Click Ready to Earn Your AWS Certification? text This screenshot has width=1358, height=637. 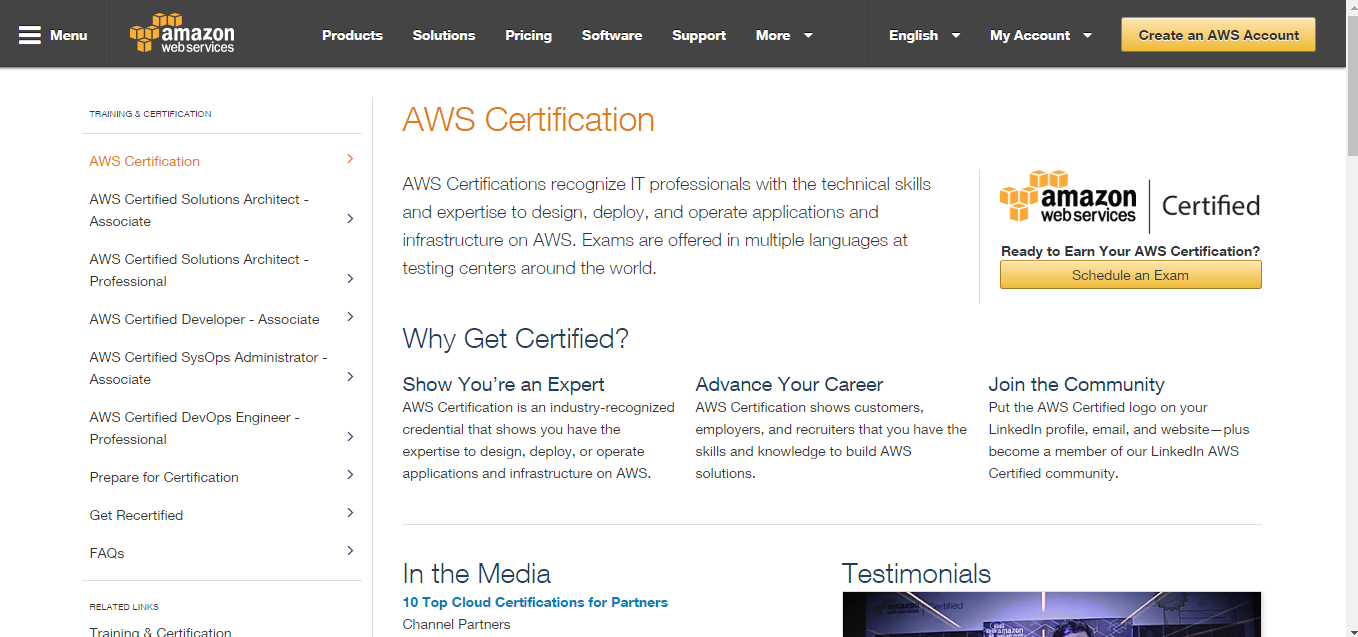1130,251
